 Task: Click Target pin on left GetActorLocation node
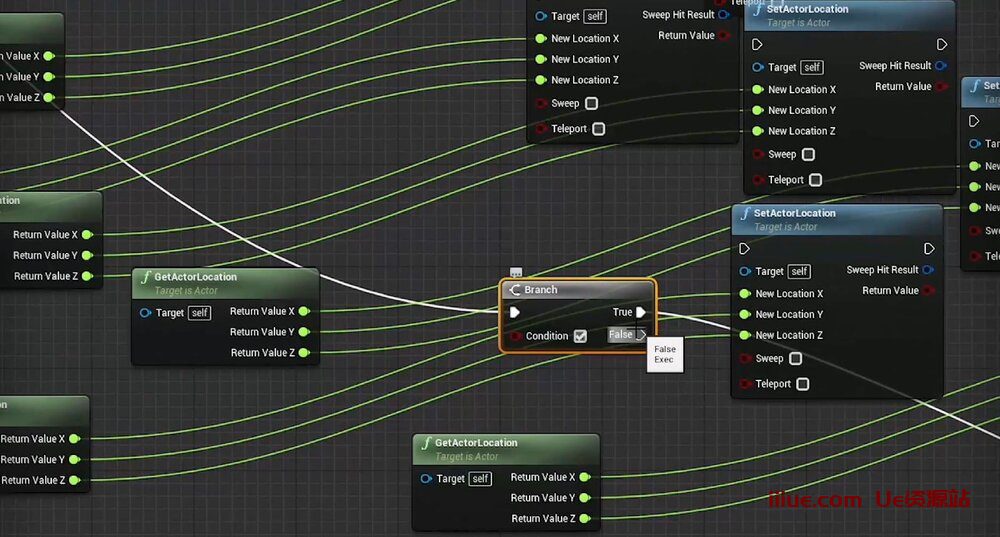(x=145, y=313)
